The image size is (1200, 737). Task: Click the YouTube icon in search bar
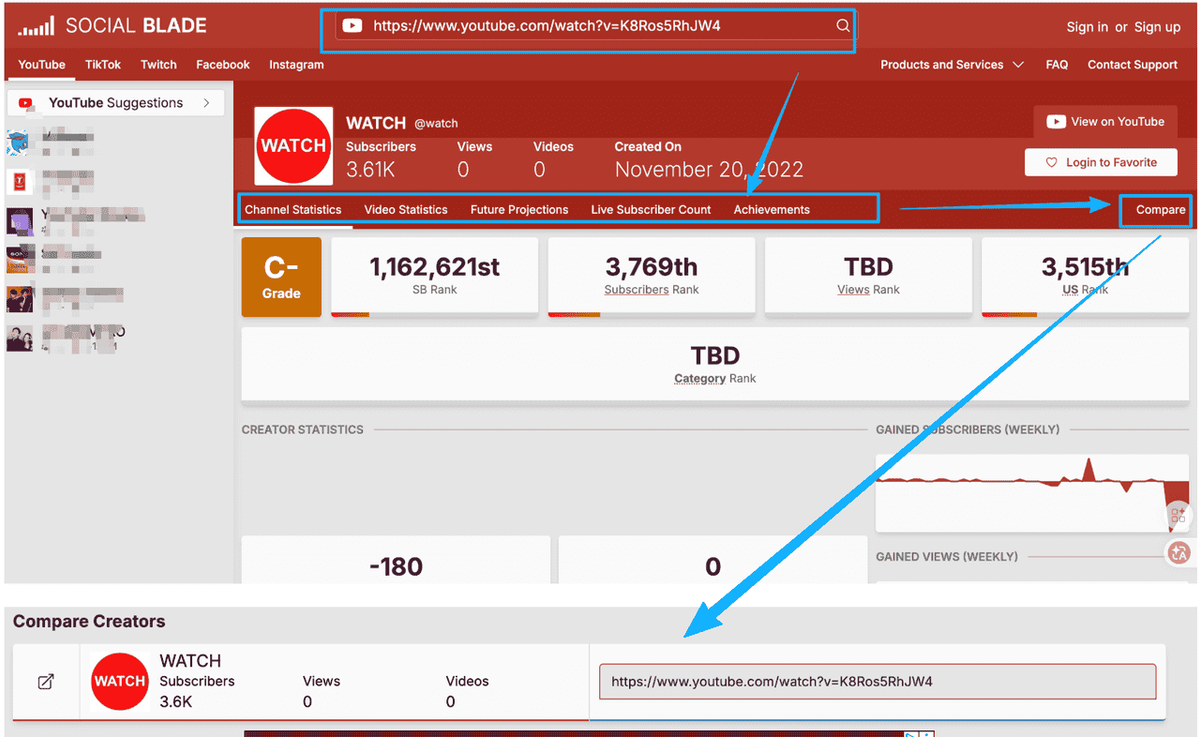352,26
